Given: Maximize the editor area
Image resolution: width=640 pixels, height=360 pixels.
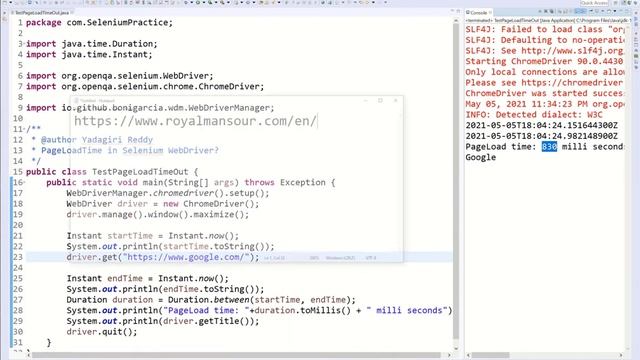Looking at the screenshot, I should (458, 11).
